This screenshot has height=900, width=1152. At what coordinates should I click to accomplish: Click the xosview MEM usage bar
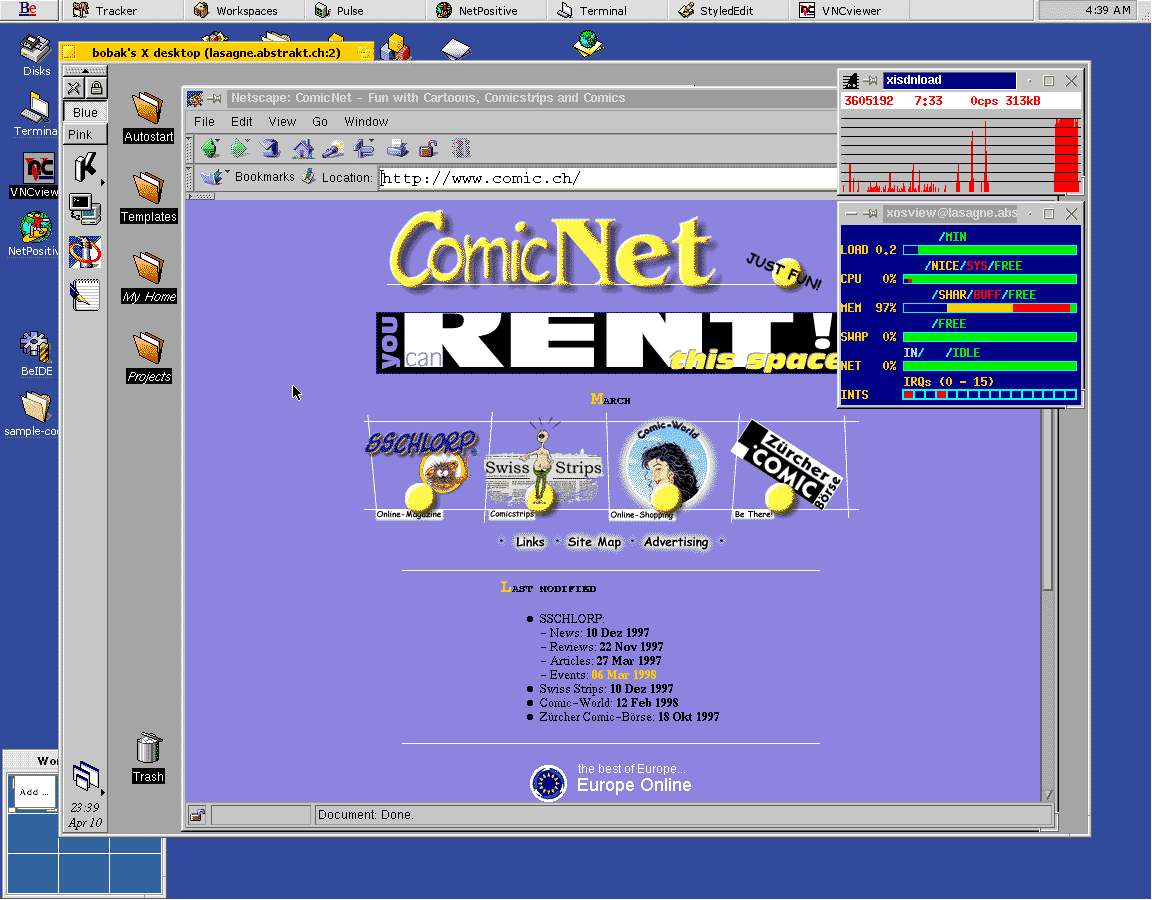[x=990, y=308]
